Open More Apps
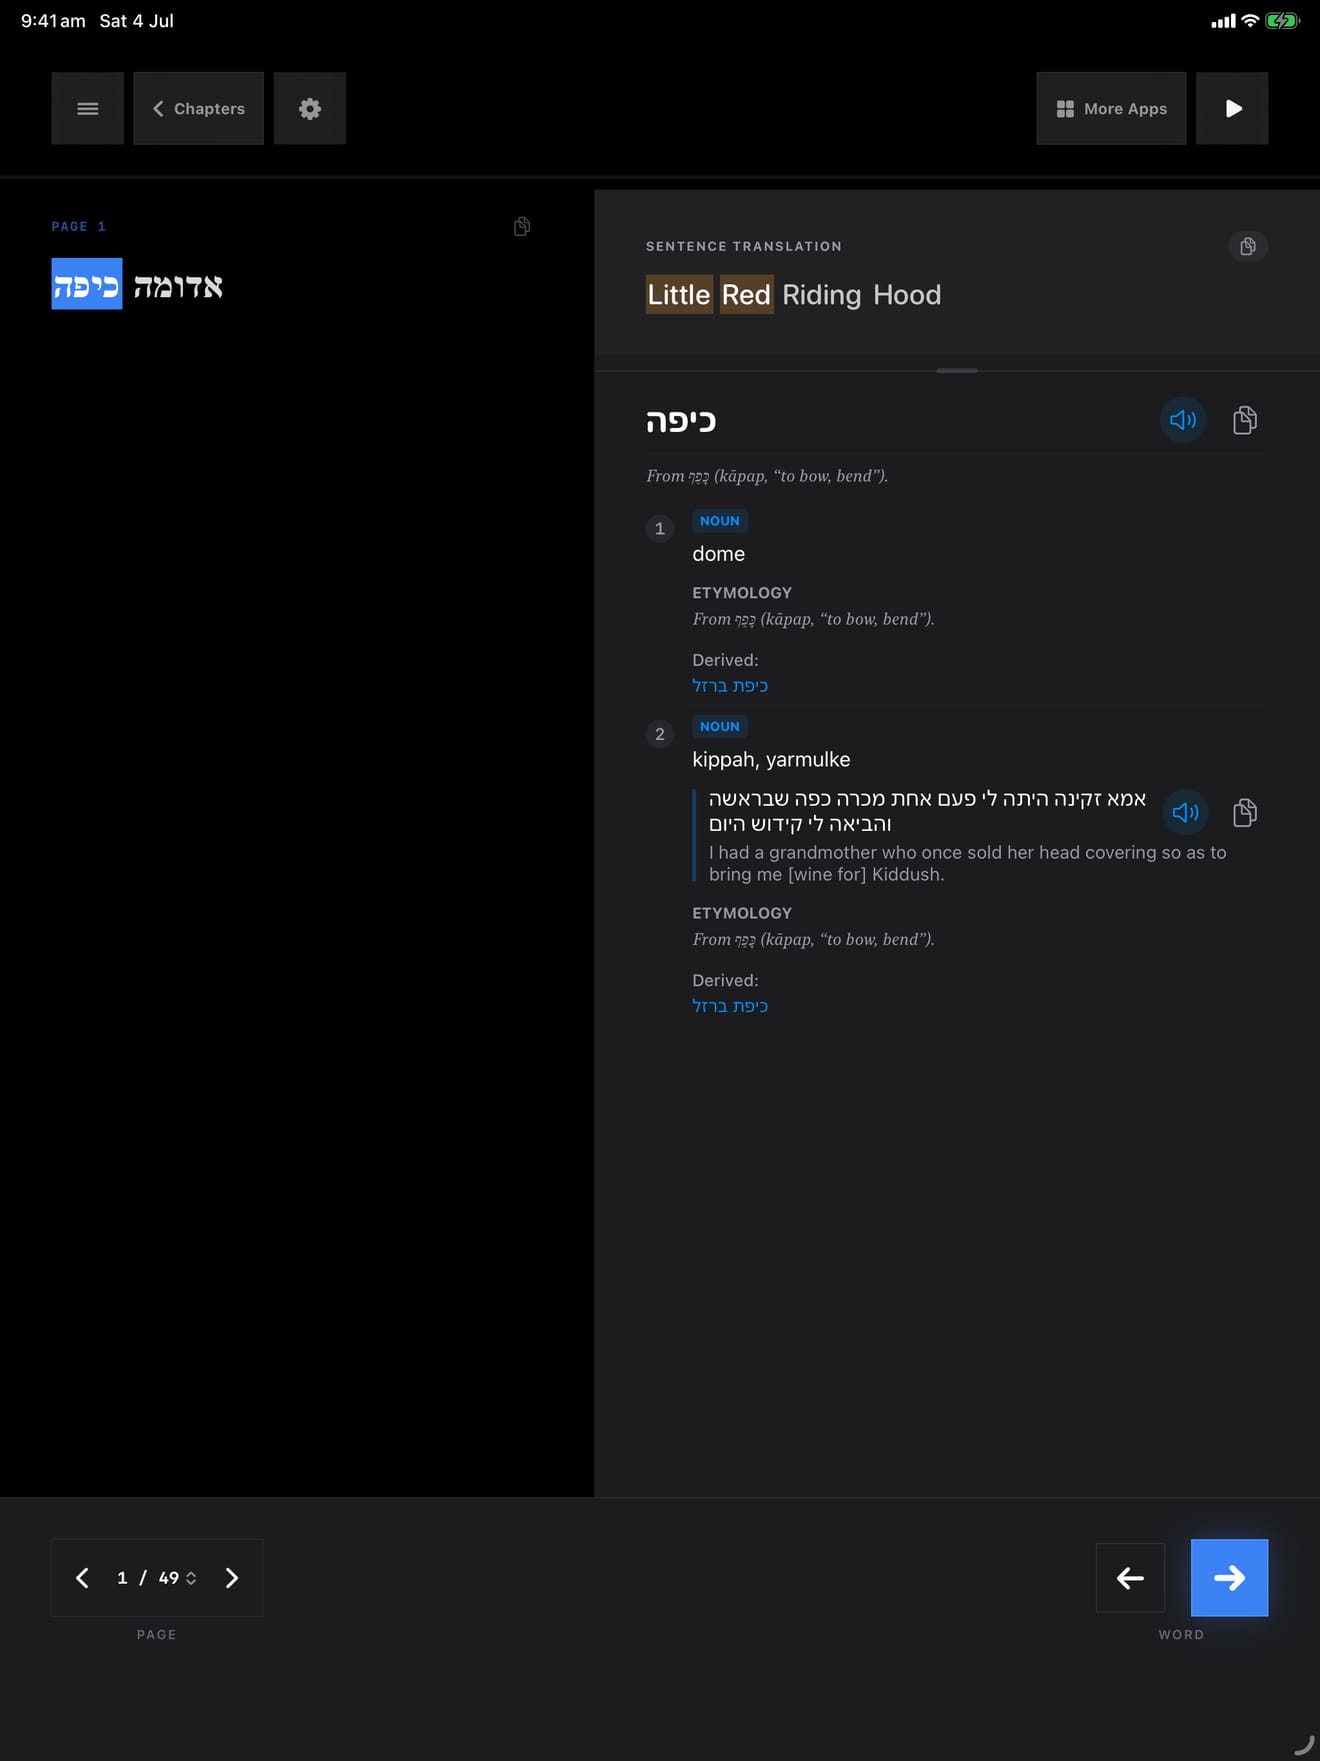 (1111, 108)
